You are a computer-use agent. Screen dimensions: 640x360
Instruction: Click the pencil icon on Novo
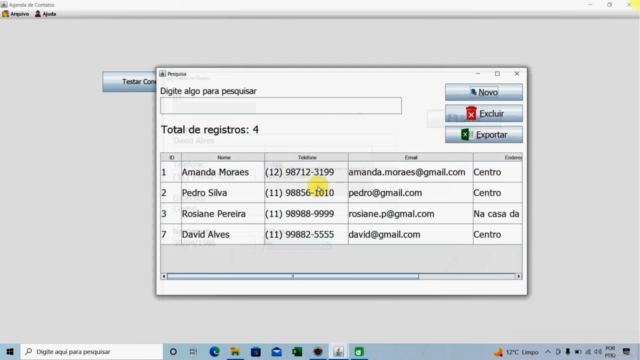click(473, 92)
